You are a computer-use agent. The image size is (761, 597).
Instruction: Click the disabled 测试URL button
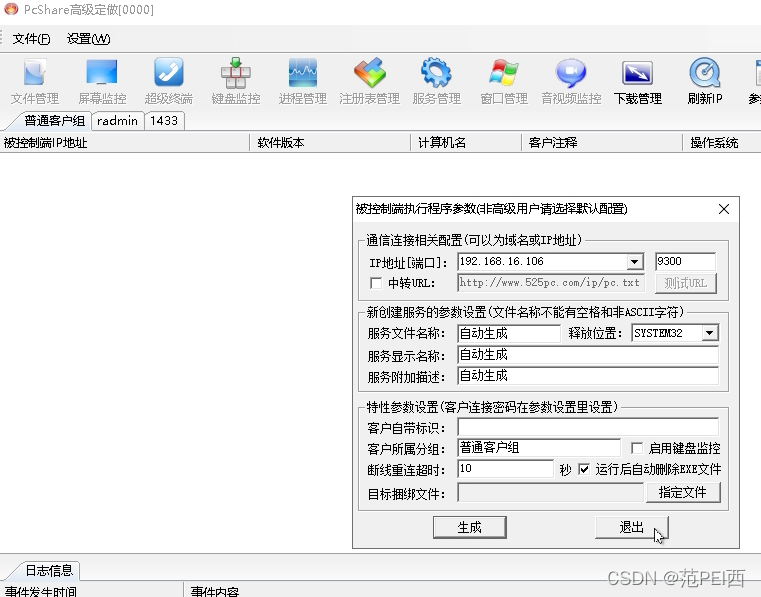tap(686, 283)
